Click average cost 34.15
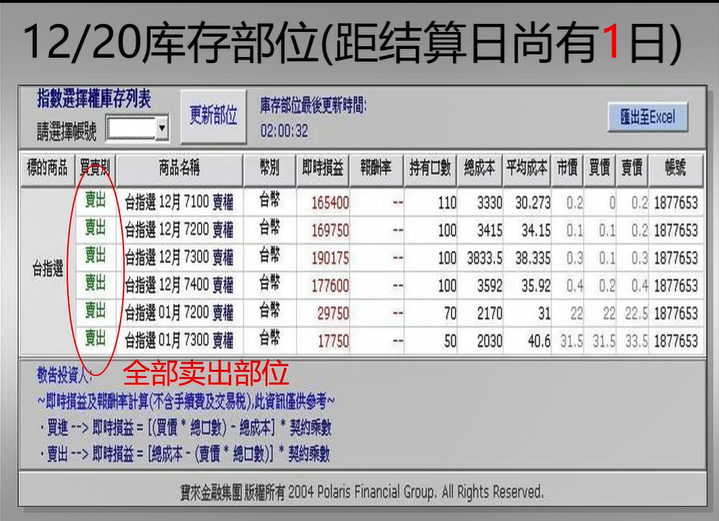719x521 pixels. coord(536,230)
